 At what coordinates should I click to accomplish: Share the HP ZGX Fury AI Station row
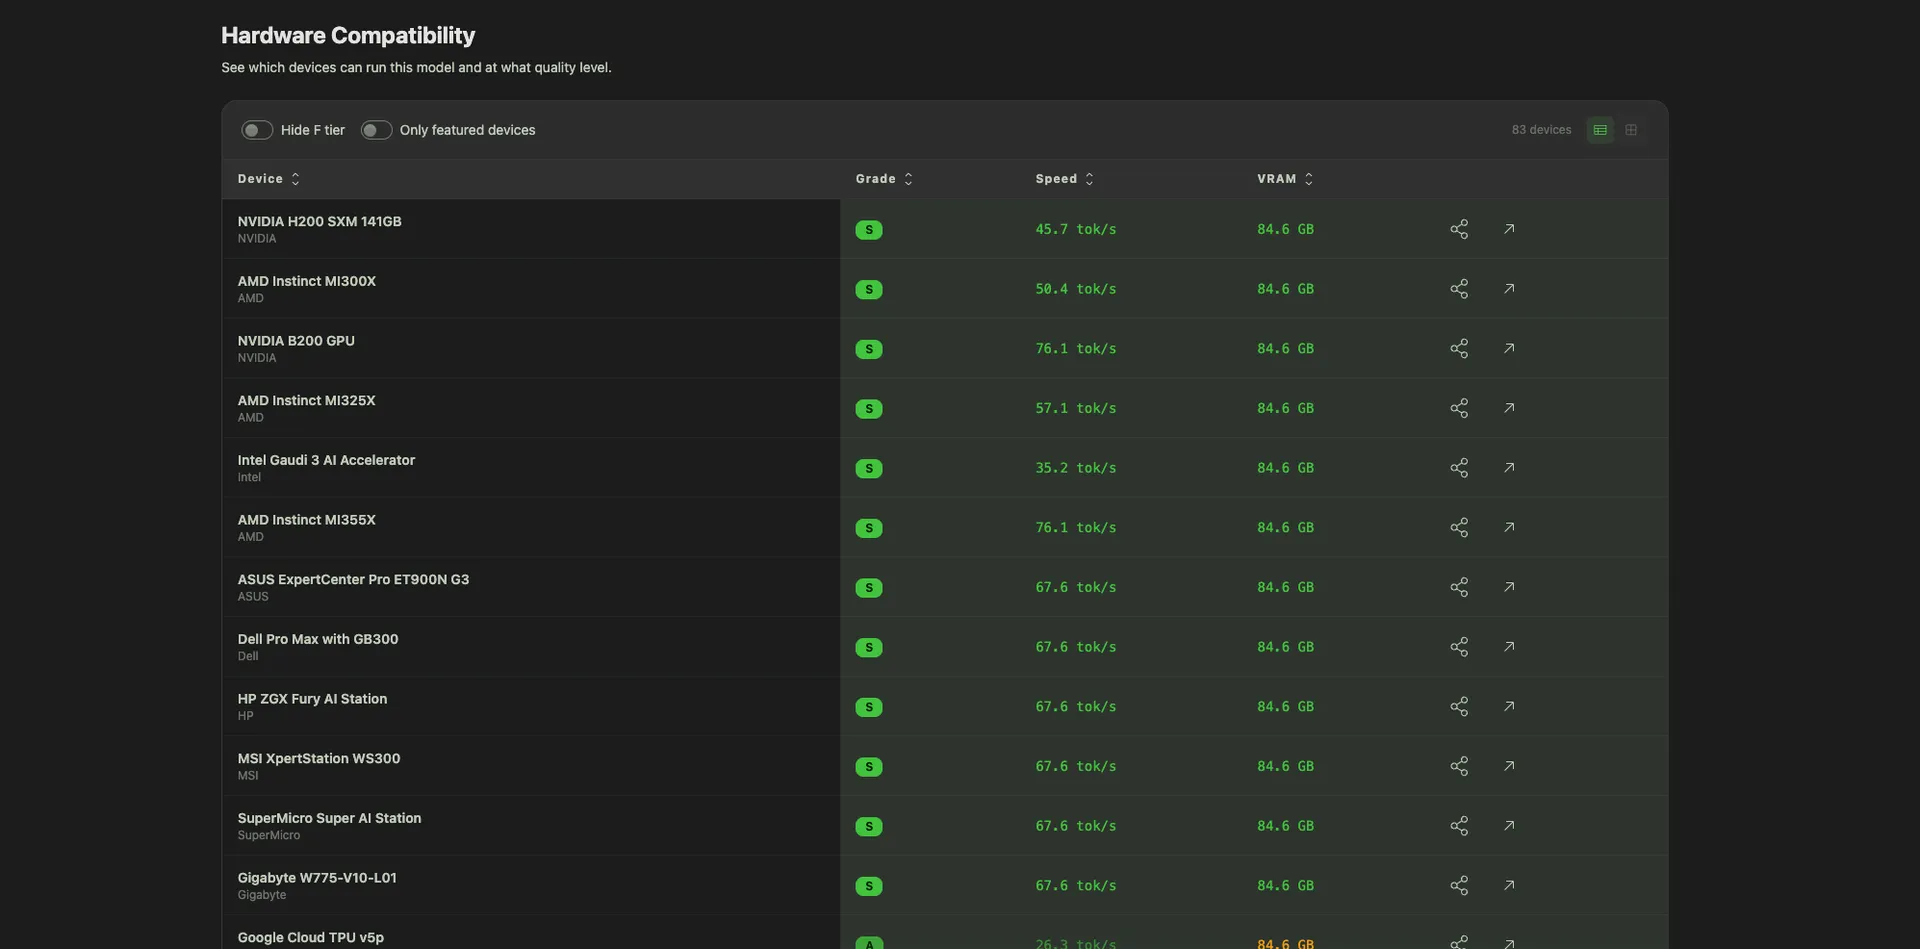pyautogui.click(x=1459, y=706)
